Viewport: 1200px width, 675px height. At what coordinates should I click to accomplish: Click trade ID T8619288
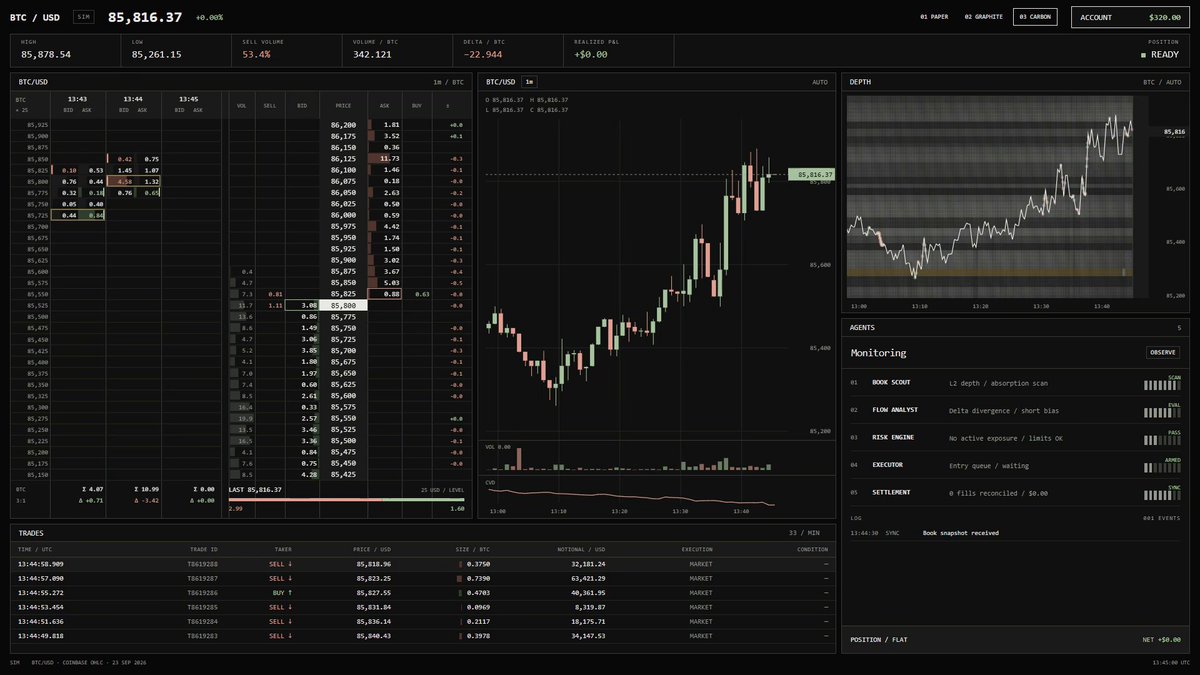click(204, 564)
